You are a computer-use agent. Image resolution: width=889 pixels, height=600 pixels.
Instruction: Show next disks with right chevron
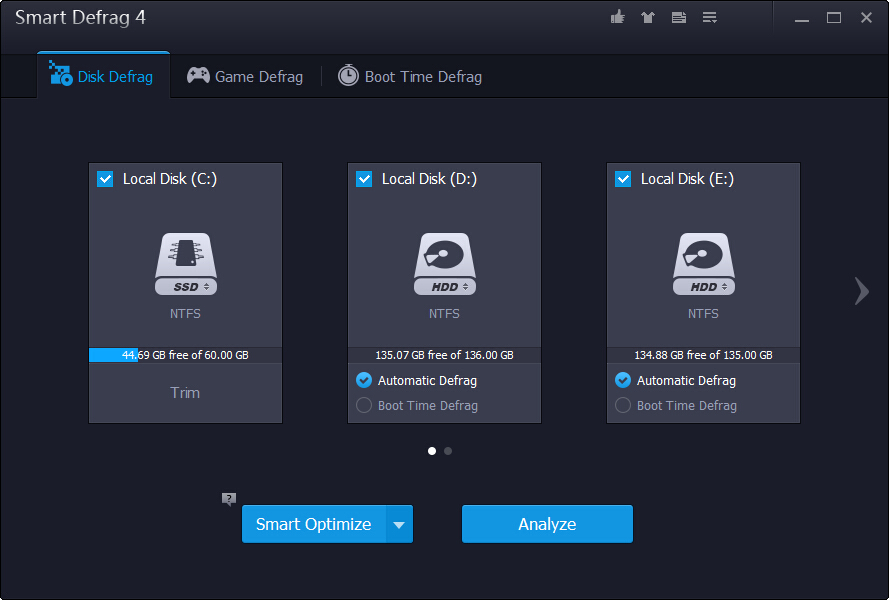[x=861, y=290]
